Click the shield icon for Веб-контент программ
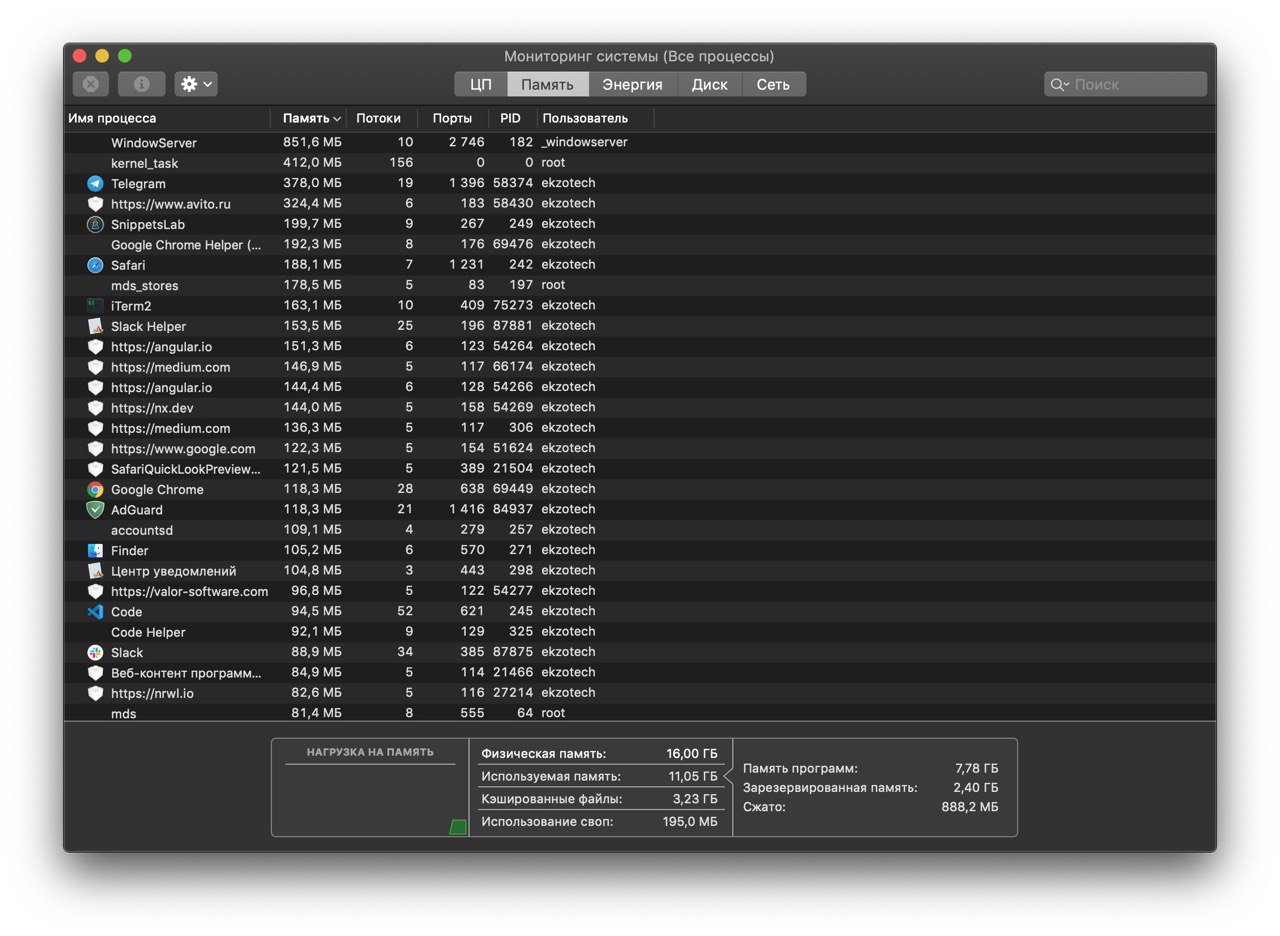 tap(95, 672)
